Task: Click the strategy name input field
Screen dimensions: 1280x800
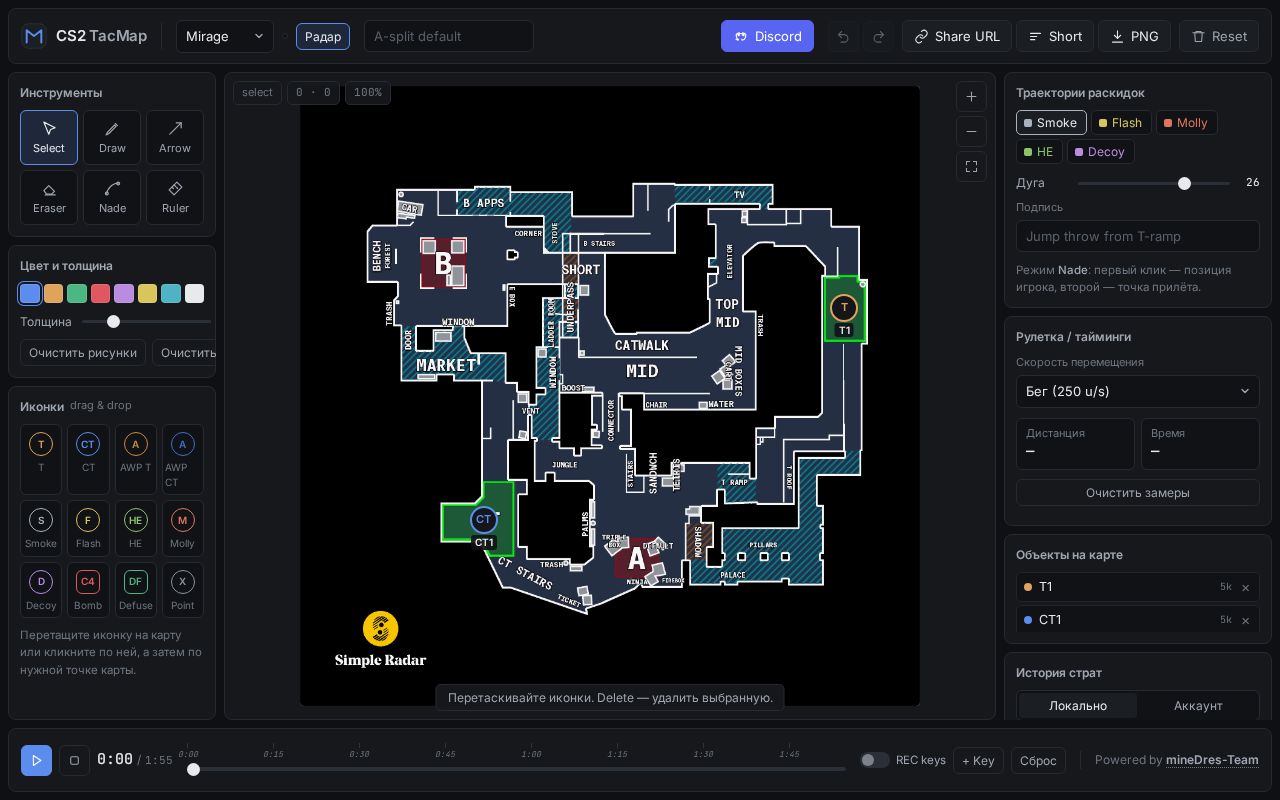Action: pyautogui.click(x=449, y=36)
